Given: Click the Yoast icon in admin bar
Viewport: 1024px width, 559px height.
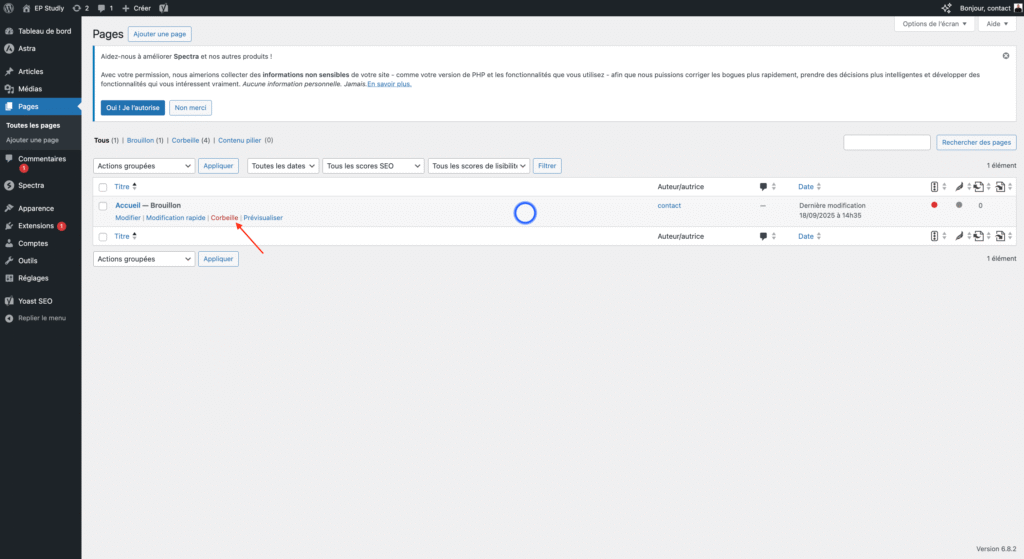Looking at the screenshot, I should coord(163,8).
